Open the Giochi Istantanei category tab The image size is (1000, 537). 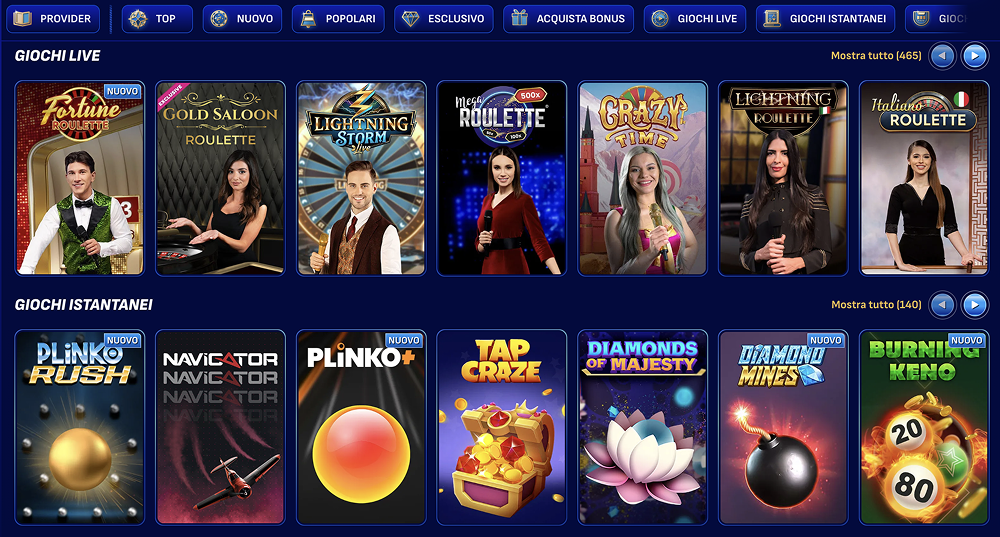click(825, 19)
